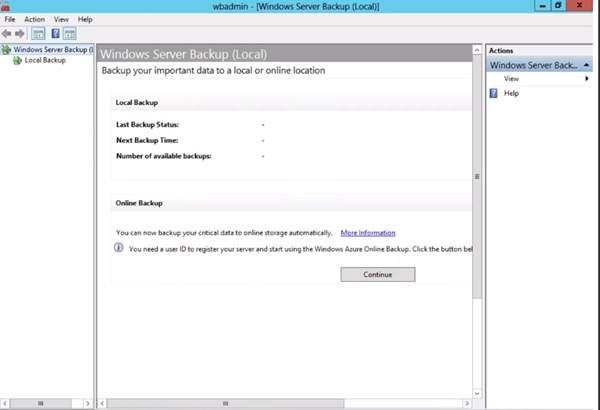Click tree pane scroll right arrow
This screenshot has width=600, height=410.
pyautogui.click(x=88, y=403)
